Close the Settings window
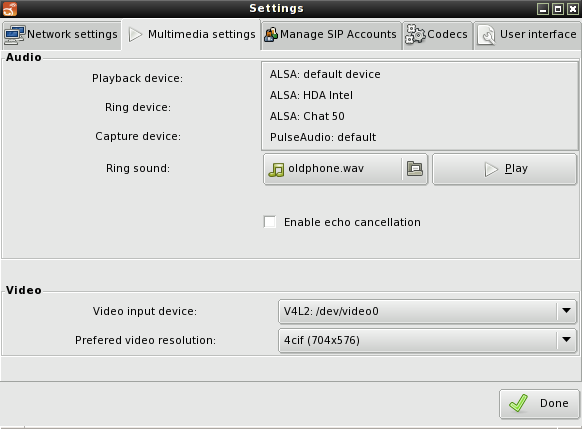 click(573, 9)
